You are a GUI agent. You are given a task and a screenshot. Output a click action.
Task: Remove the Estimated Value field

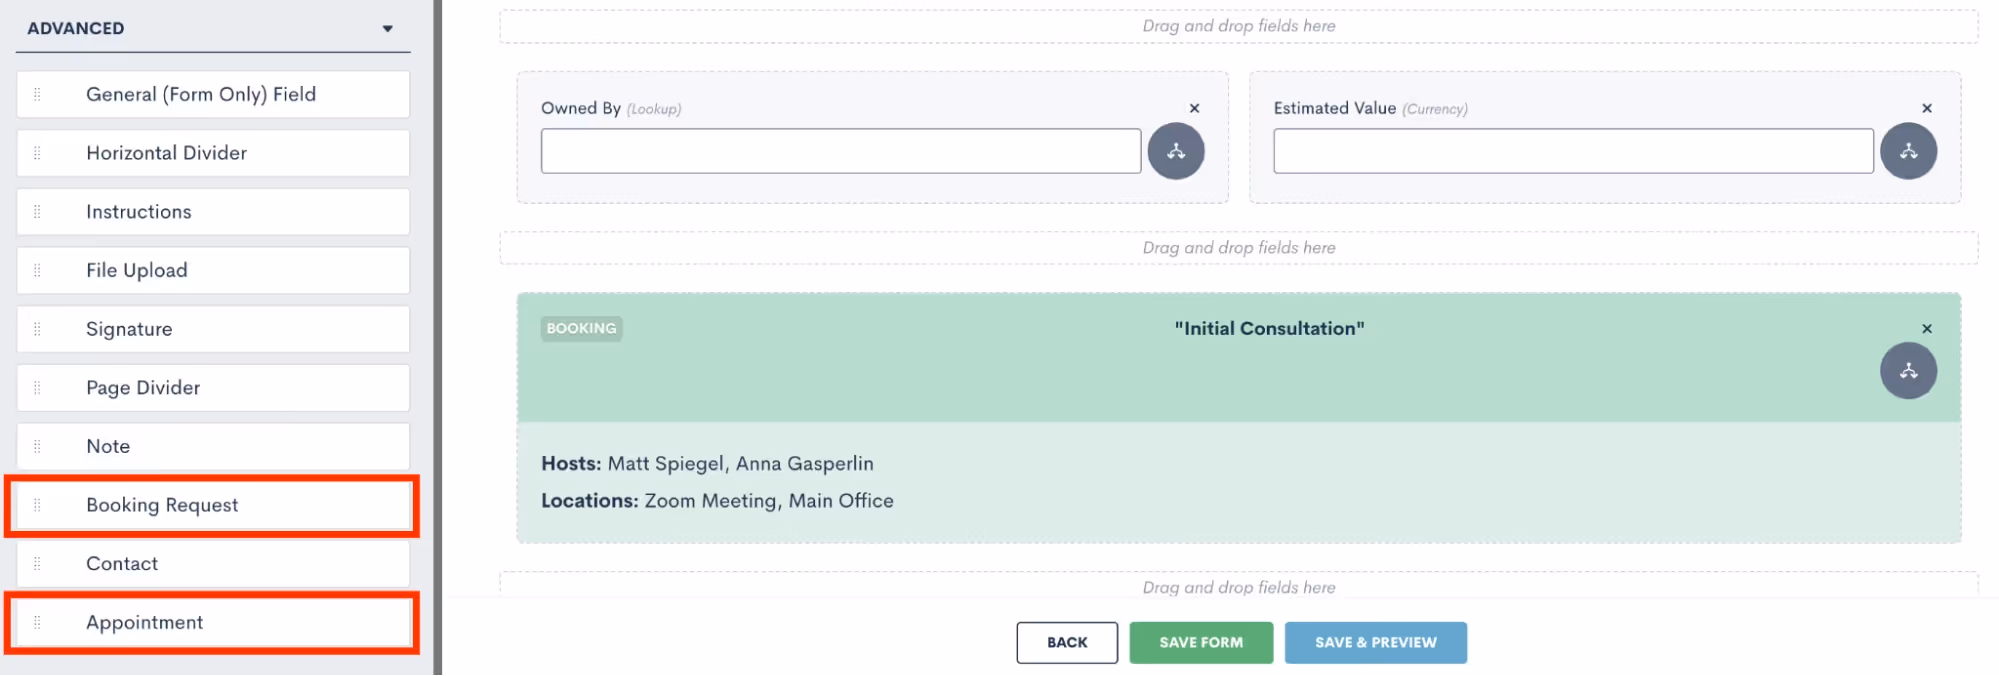pyautogui.click(x=1926, y=108)
